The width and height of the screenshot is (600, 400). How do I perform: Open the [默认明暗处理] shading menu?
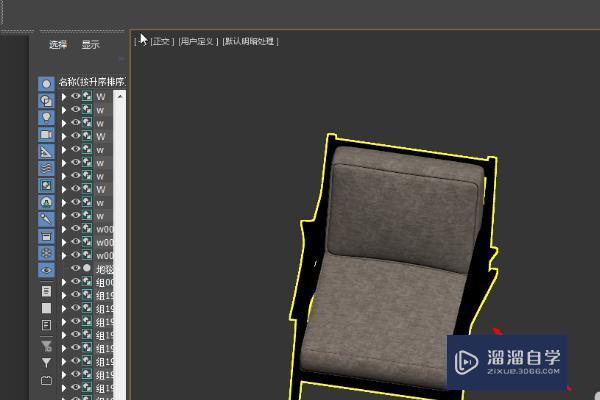250,41
